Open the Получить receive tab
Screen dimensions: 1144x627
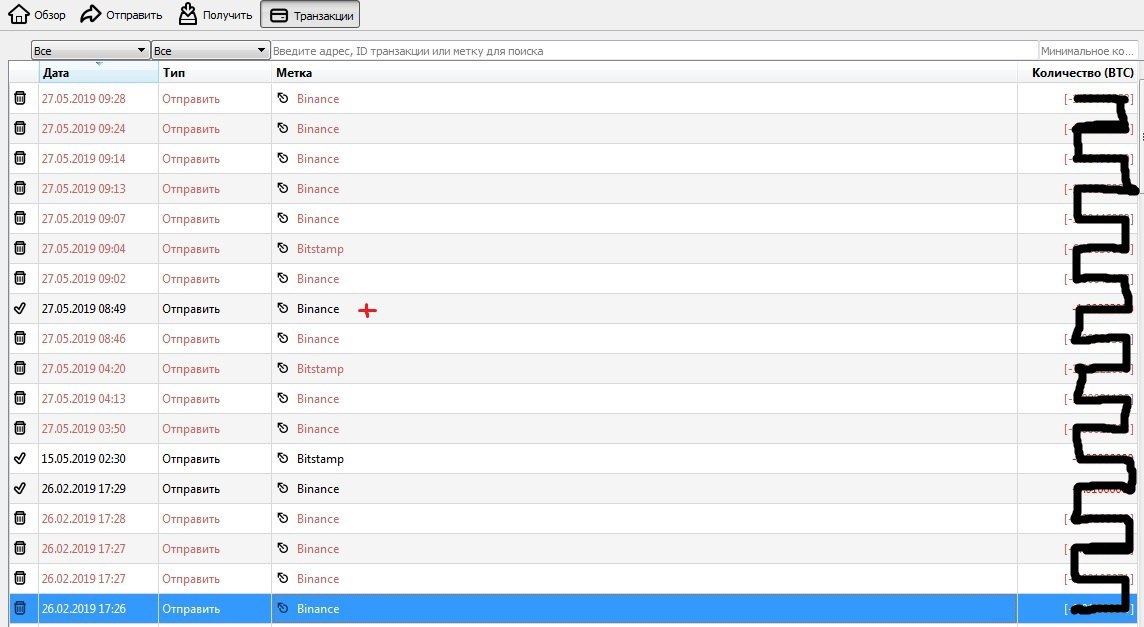pos(215,15)
